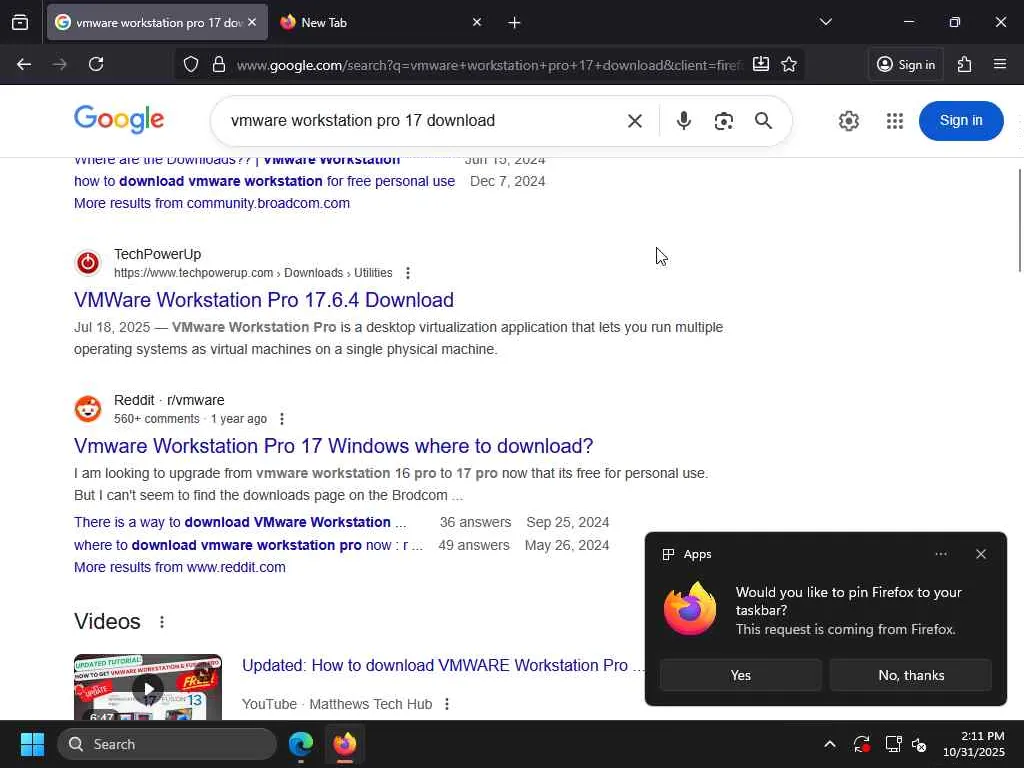Show hidden system tray icons

[x=829, y=744]
